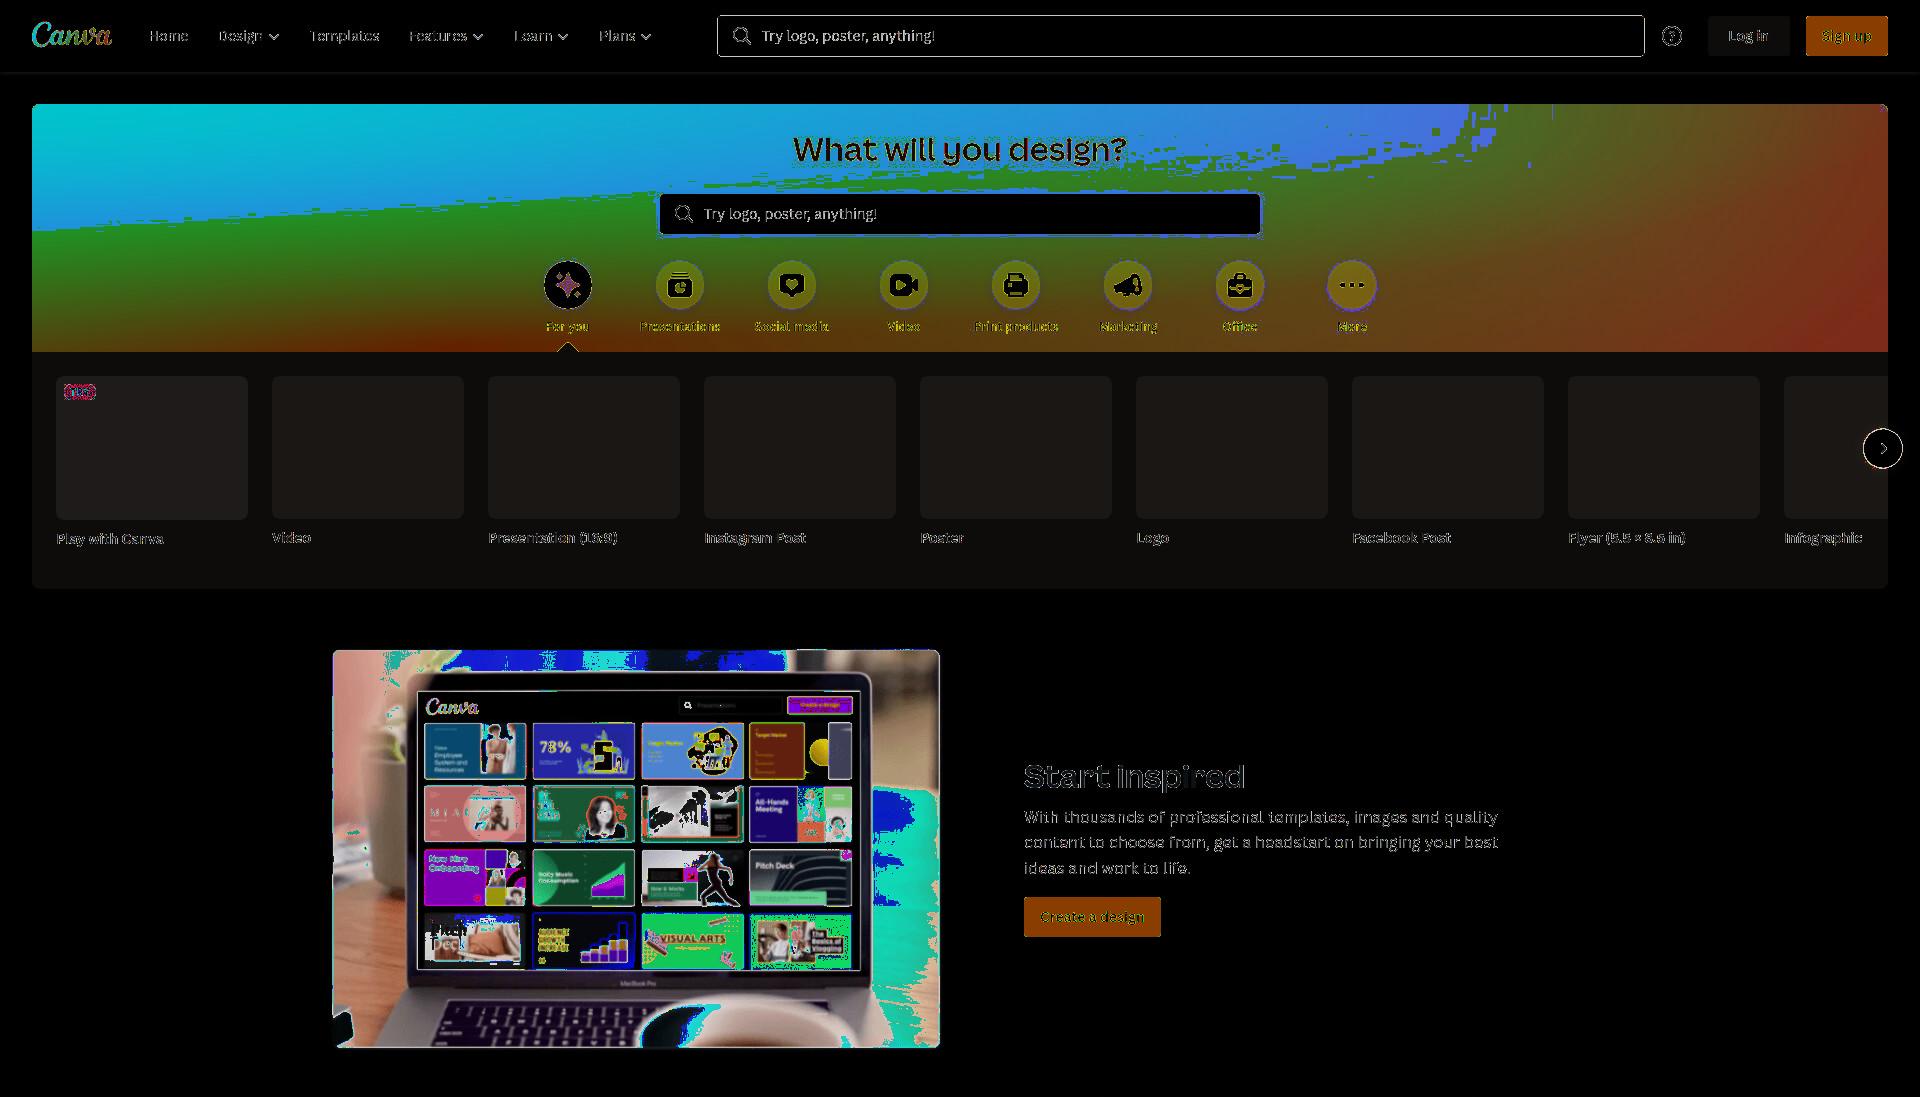Select the Marketing megaphone icon
Screen dimensions: 1920x1097
pyautogui.click(x=1128, y=285)
